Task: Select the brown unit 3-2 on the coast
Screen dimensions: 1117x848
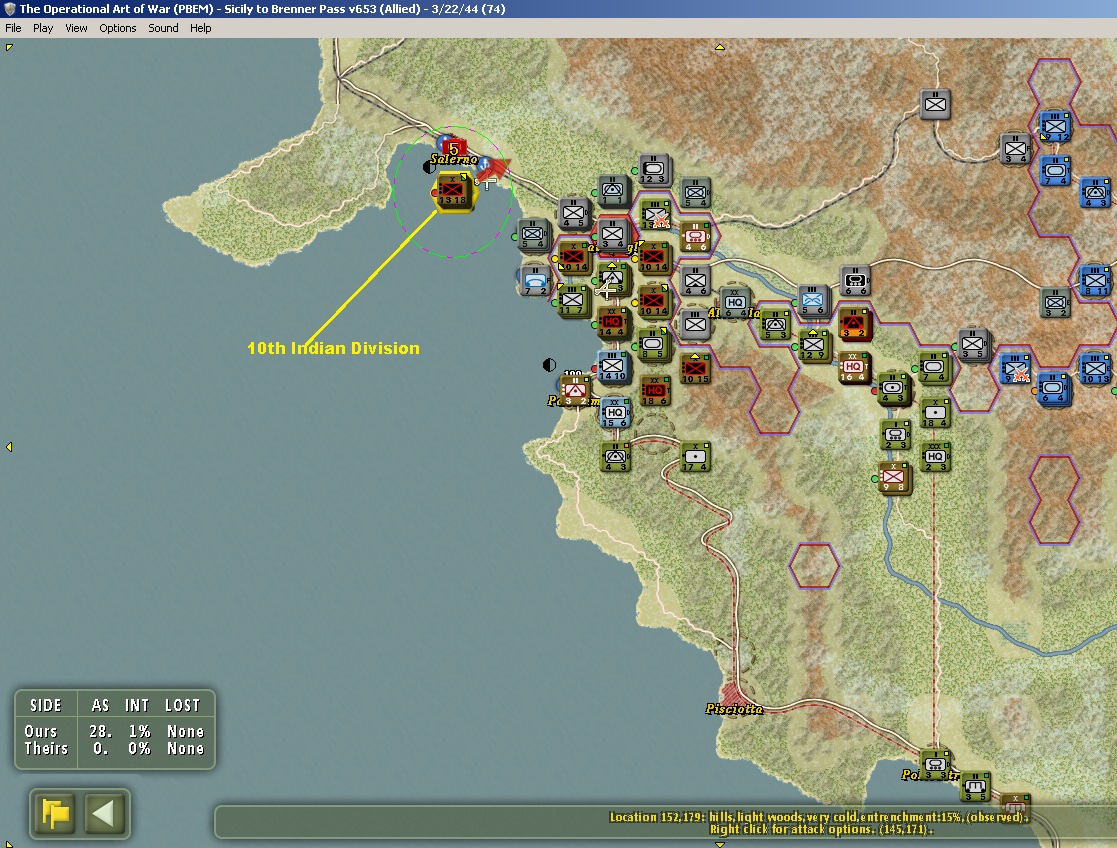Action: click(x=574, y=391)
